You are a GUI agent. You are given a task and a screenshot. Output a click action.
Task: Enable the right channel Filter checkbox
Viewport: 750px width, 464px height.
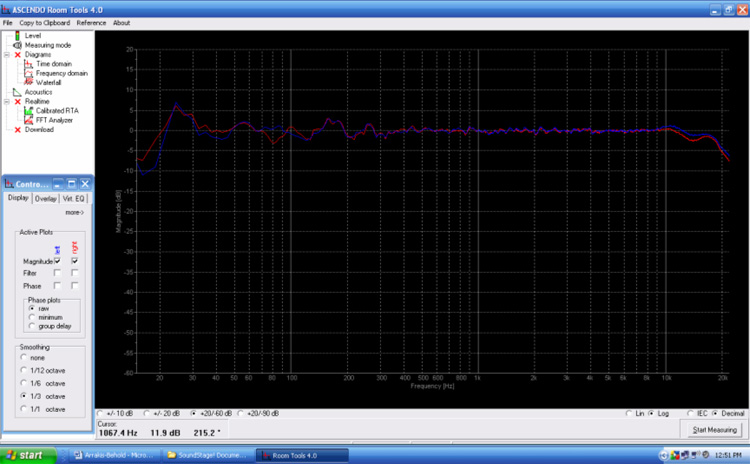74,273
